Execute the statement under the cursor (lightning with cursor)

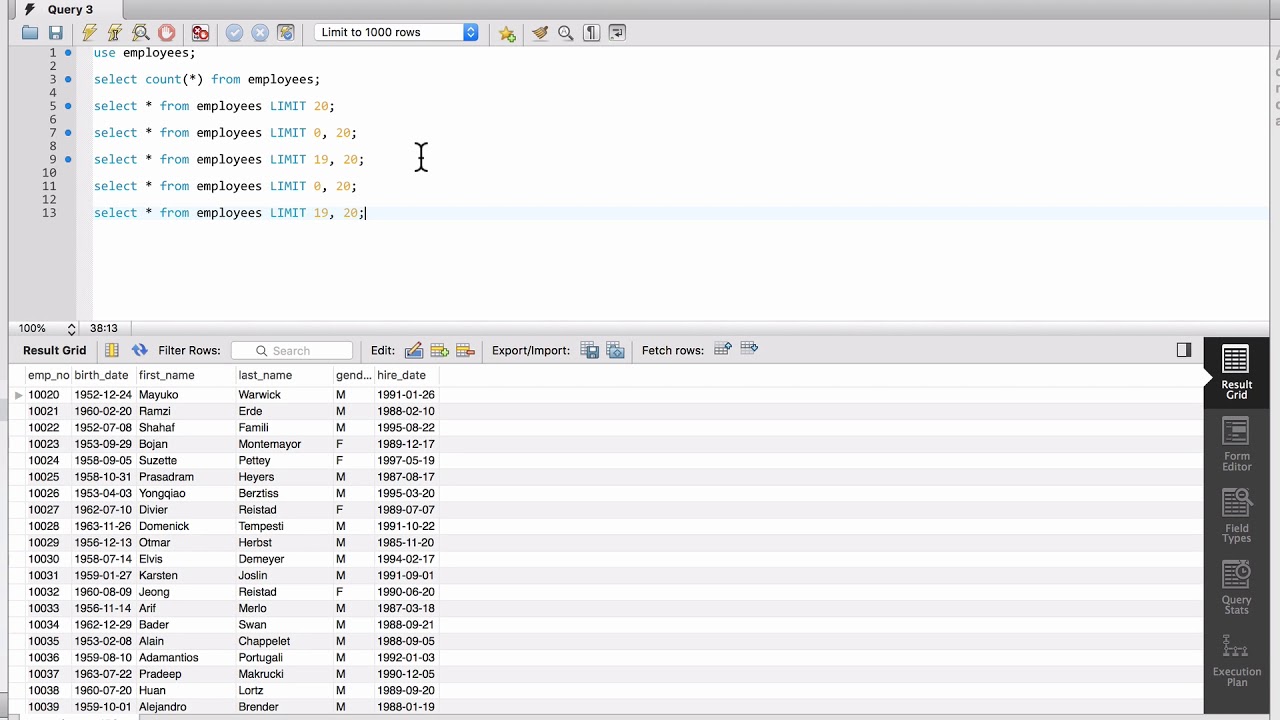[x=115, y=33]
